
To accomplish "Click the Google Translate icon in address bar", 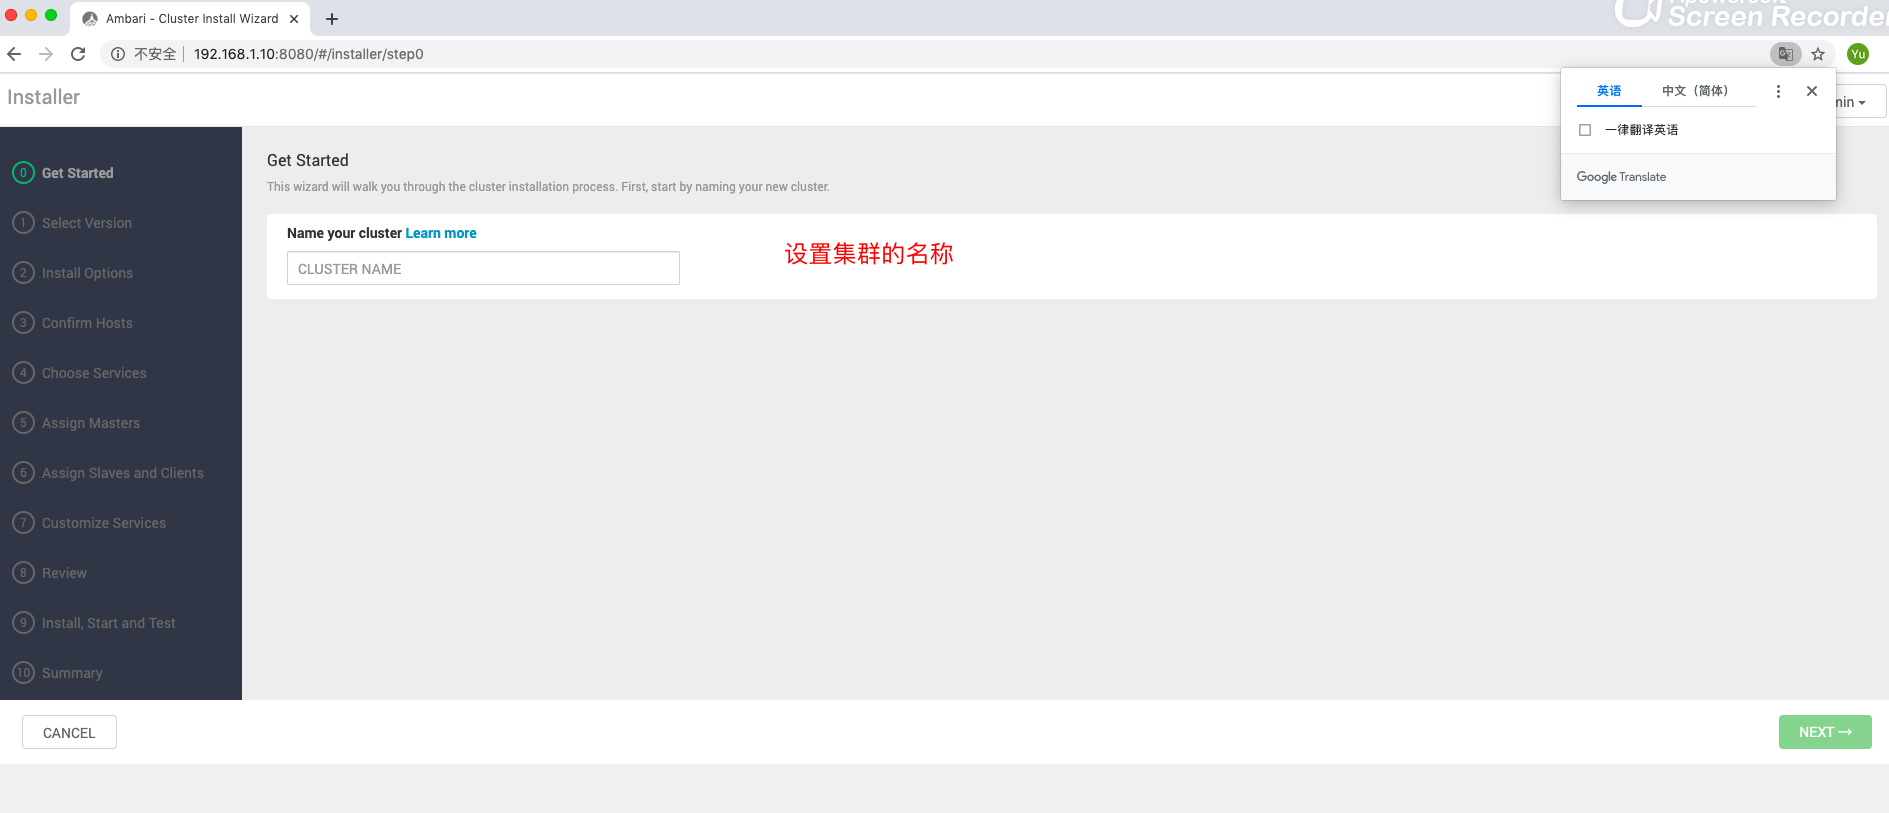I will click(1785, 54).
